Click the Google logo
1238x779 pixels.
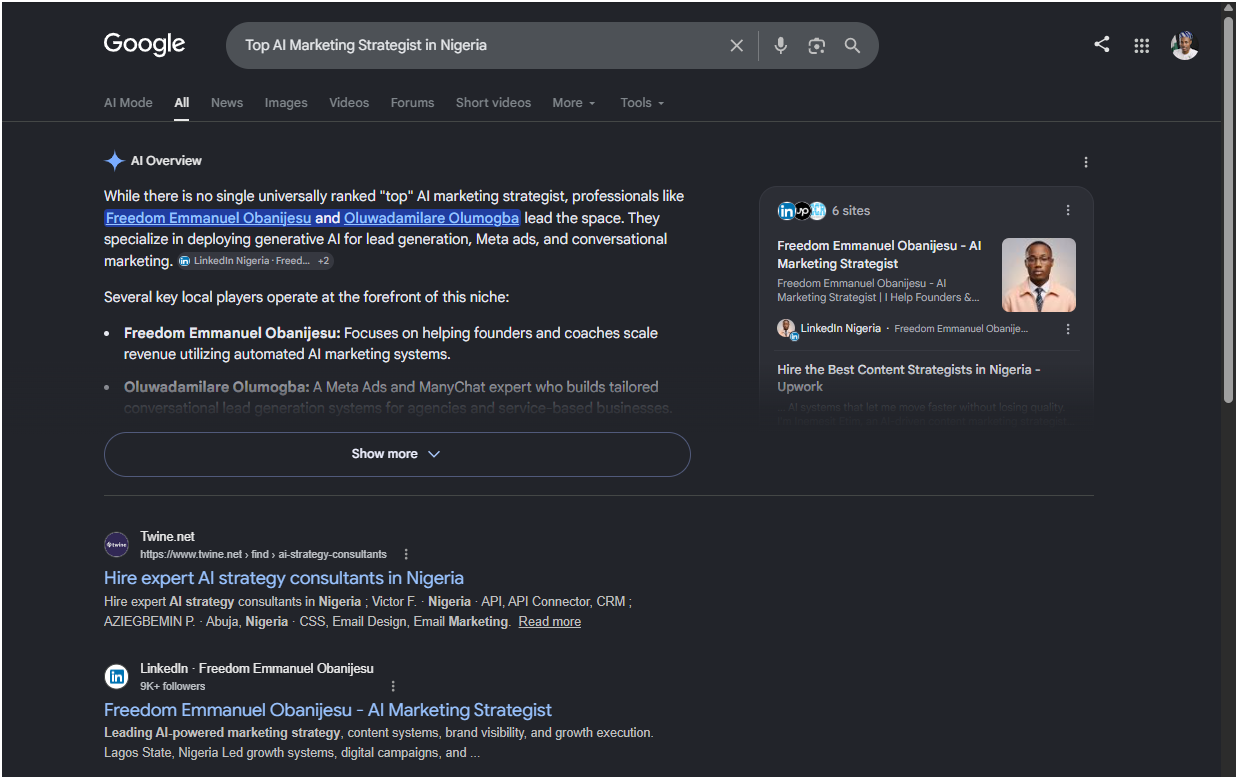click(x=145, y=45)
